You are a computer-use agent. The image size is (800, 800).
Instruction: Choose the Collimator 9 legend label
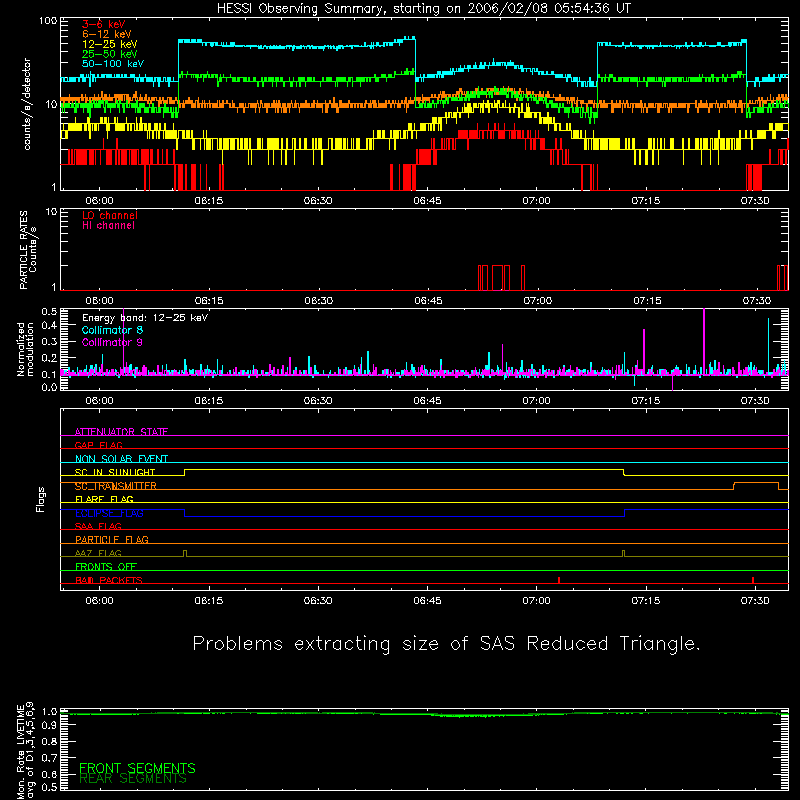(112, 342)
